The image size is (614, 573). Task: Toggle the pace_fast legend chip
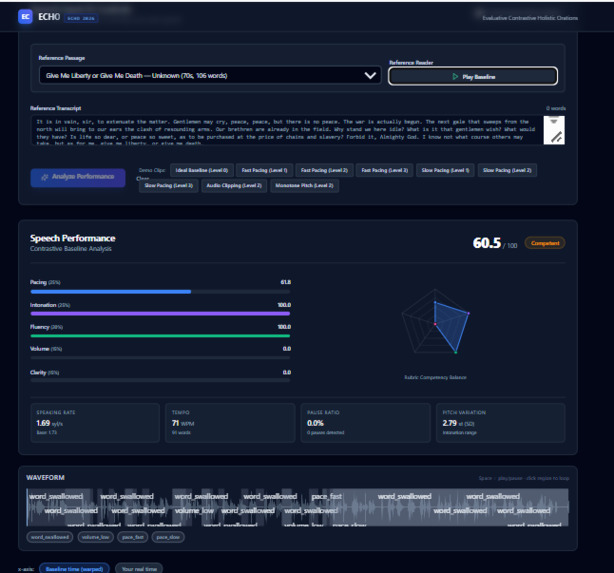click(x=133, y=537)
